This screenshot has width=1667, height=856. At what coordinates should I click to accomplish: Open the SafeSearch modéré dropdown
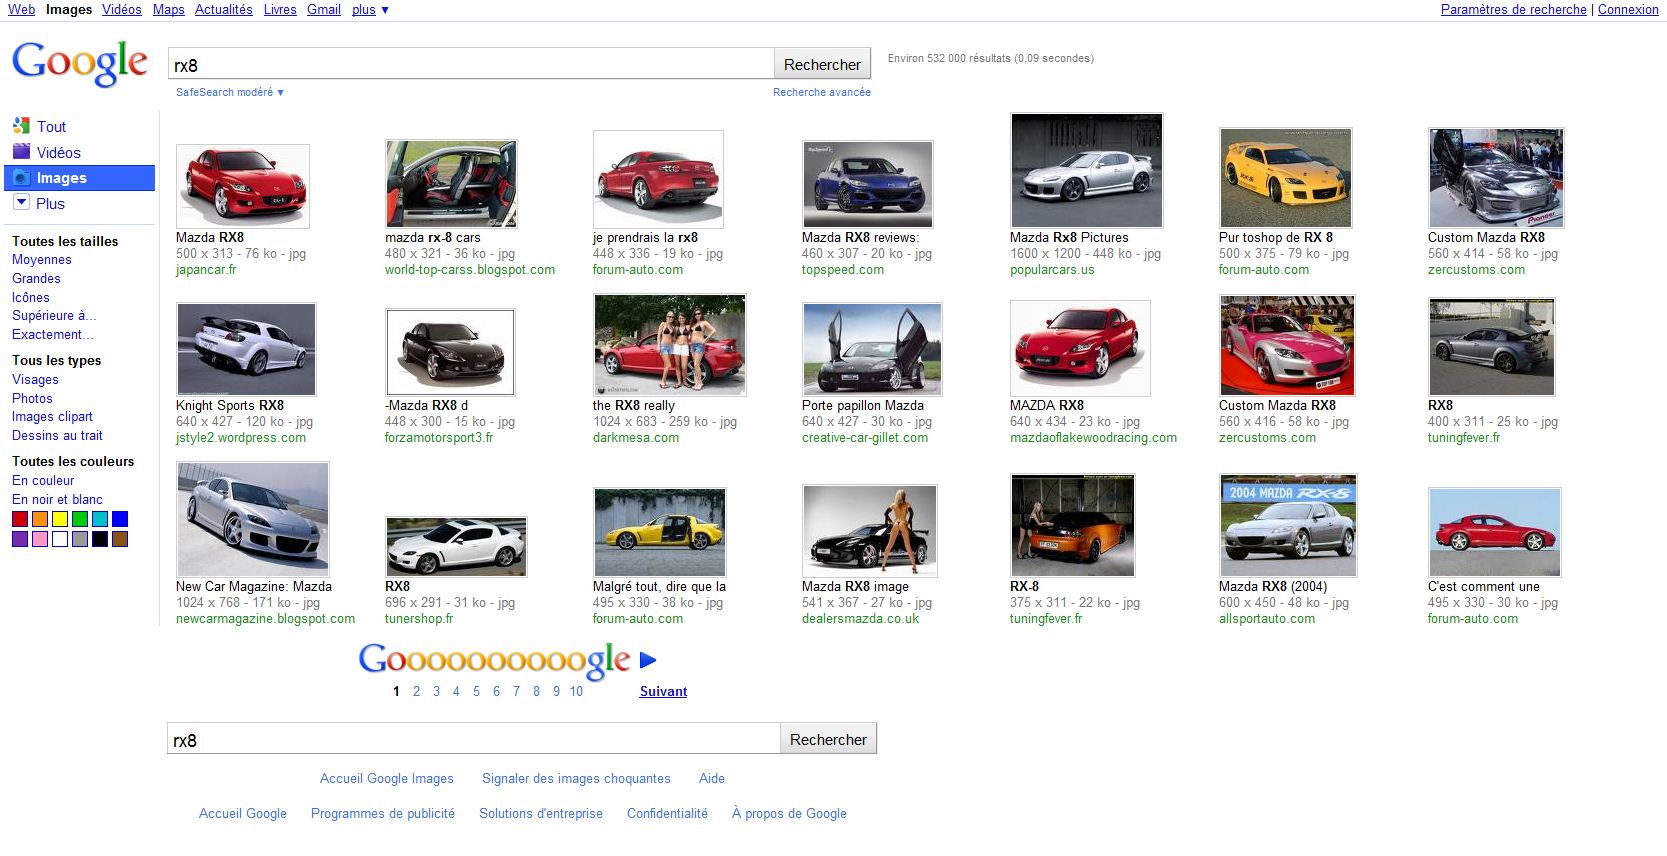(230, 92)
